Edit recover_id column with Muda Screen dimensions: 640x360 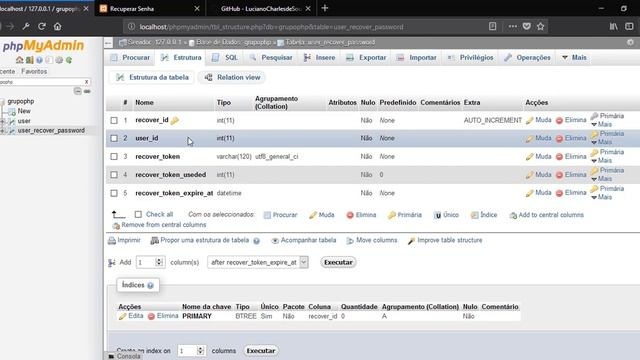coord(539,120)
